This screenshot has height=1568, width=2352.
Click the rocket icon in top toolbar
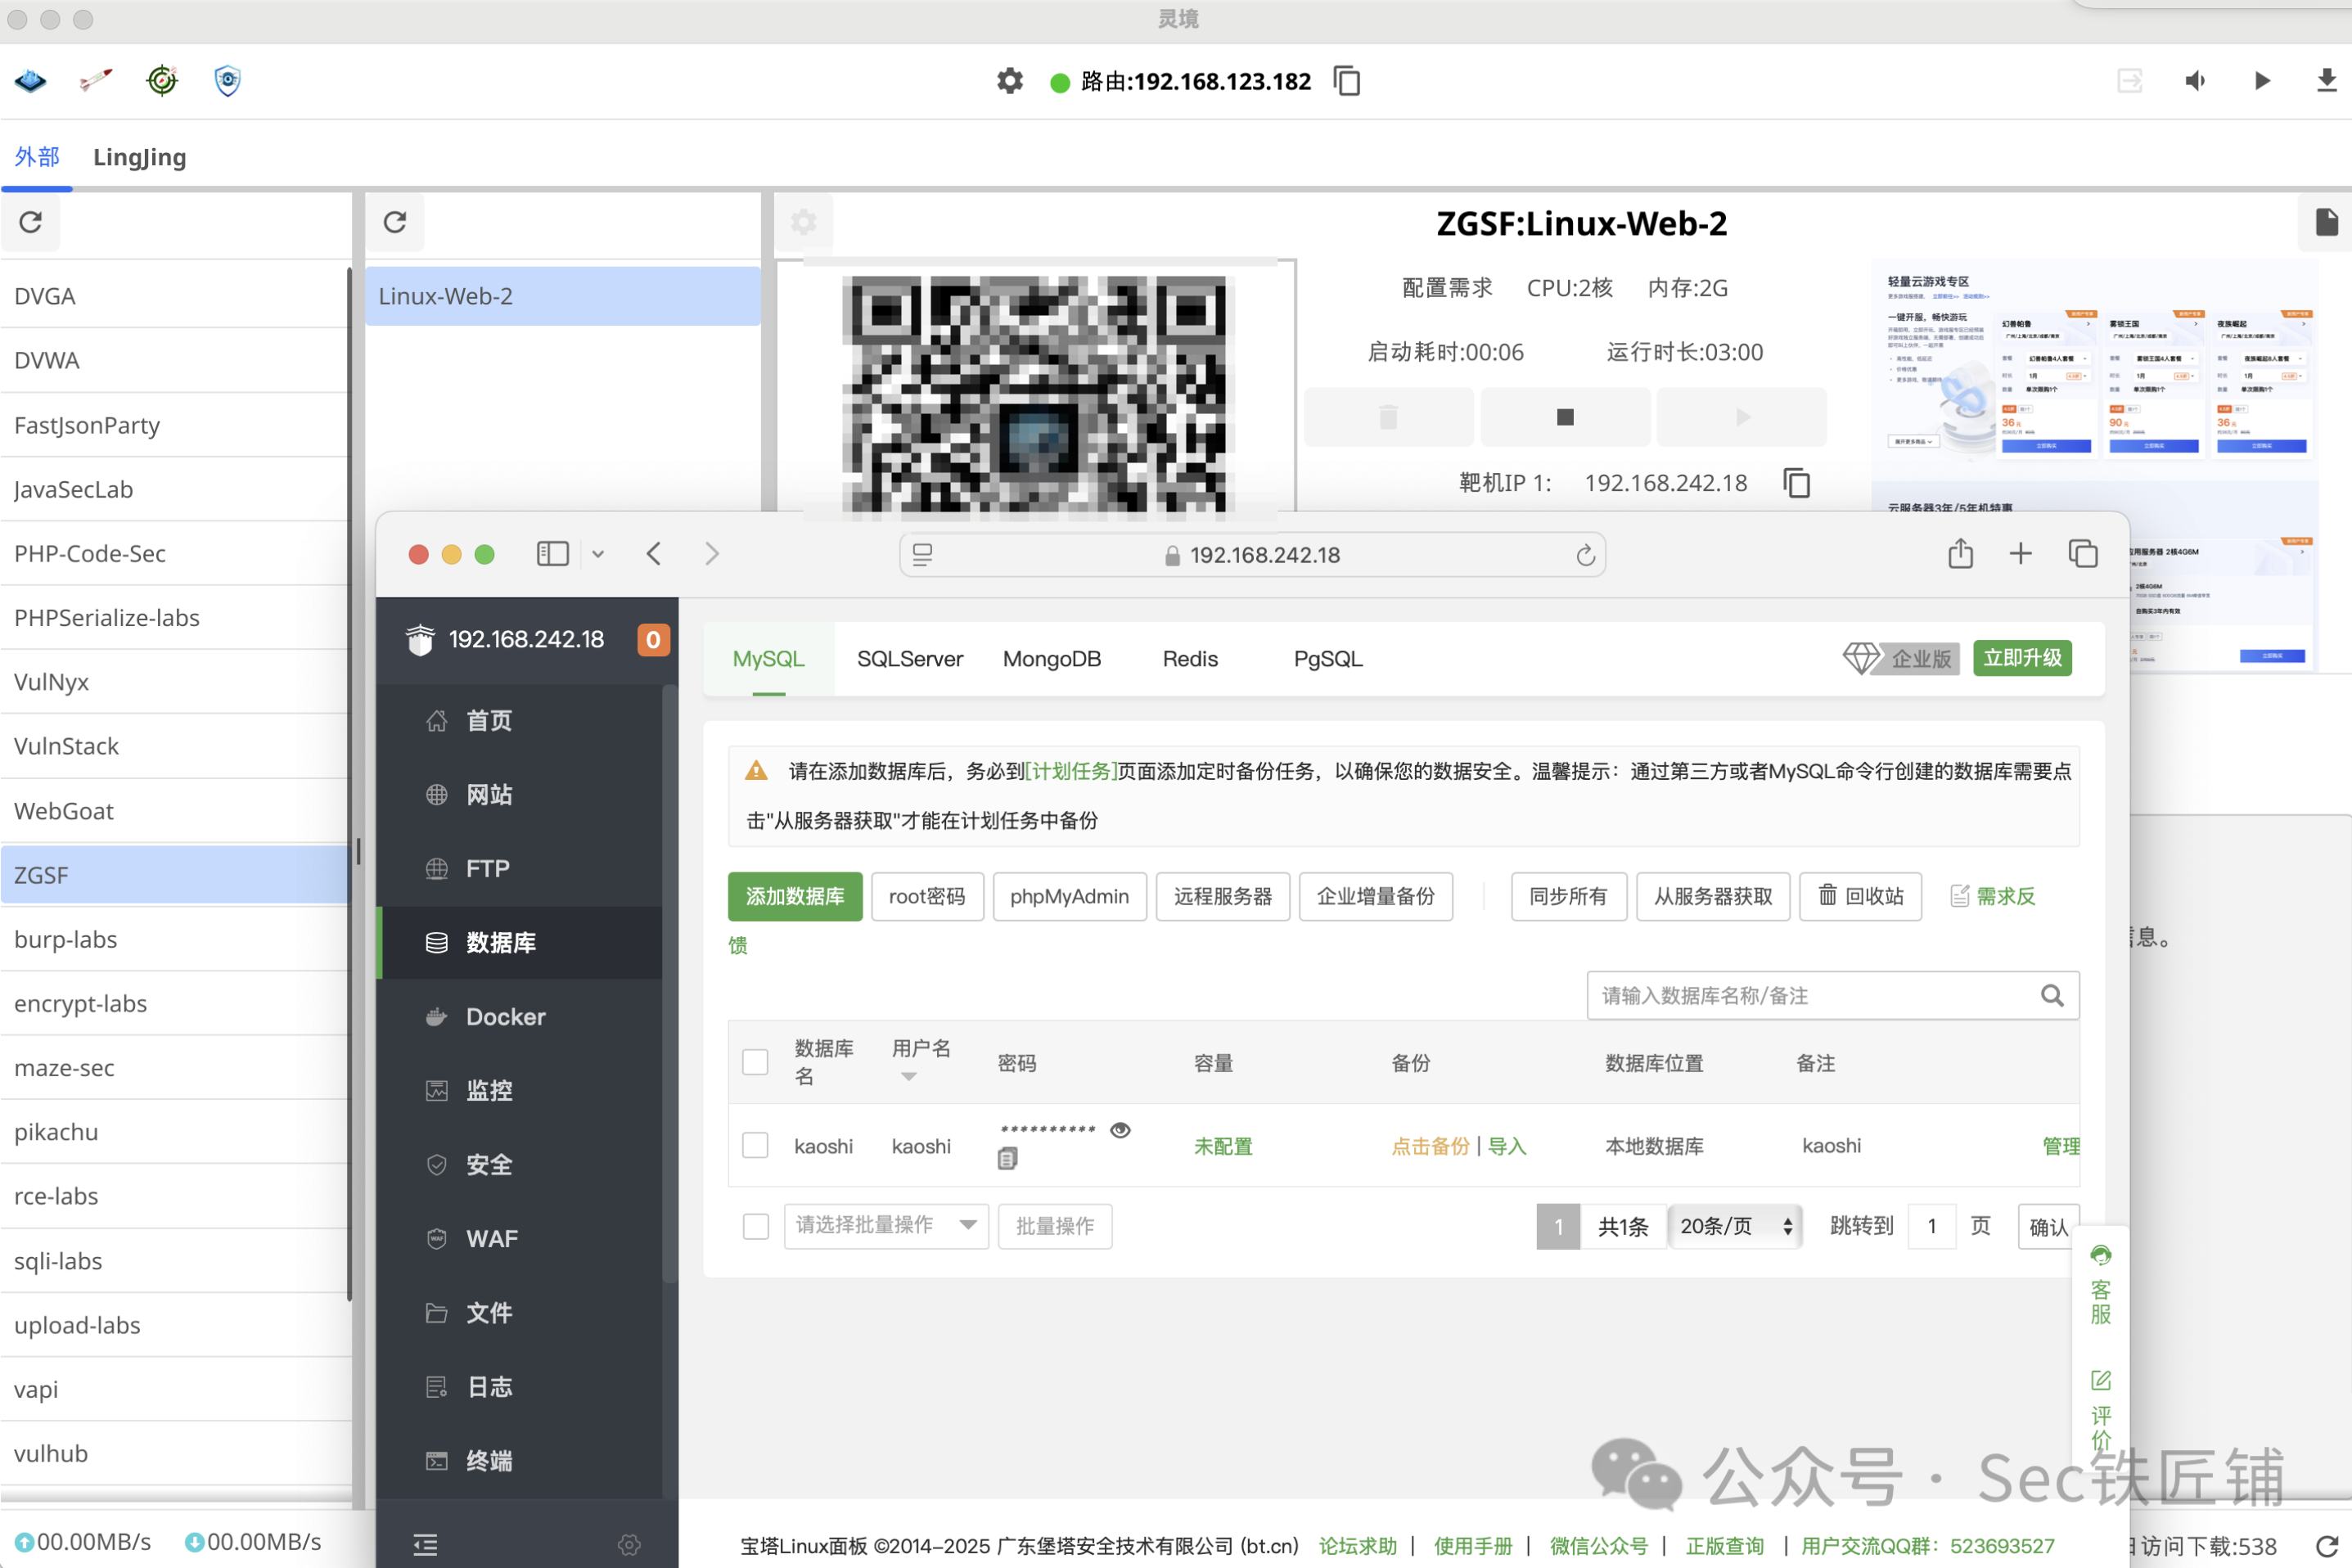tap(96, 80)
